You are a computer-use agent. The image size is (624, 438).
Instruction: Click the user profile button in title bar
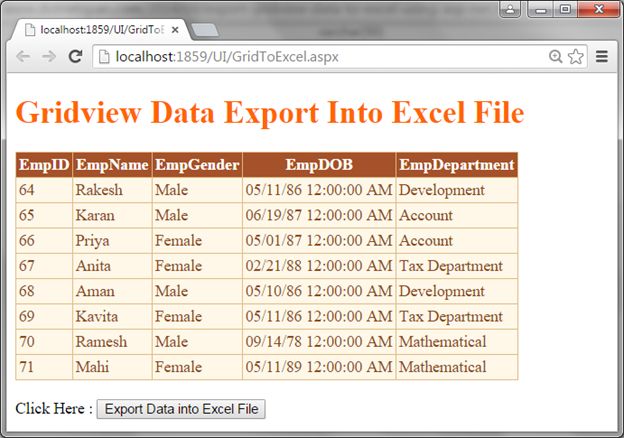pos(510,10)
